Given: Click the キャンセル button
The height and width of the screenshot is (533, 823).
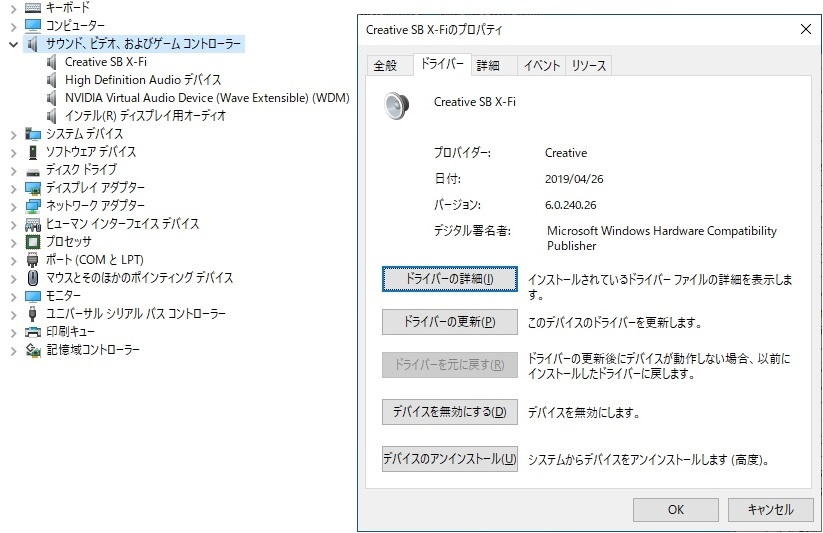Looking at the screenshot, I should coord(770,509).
